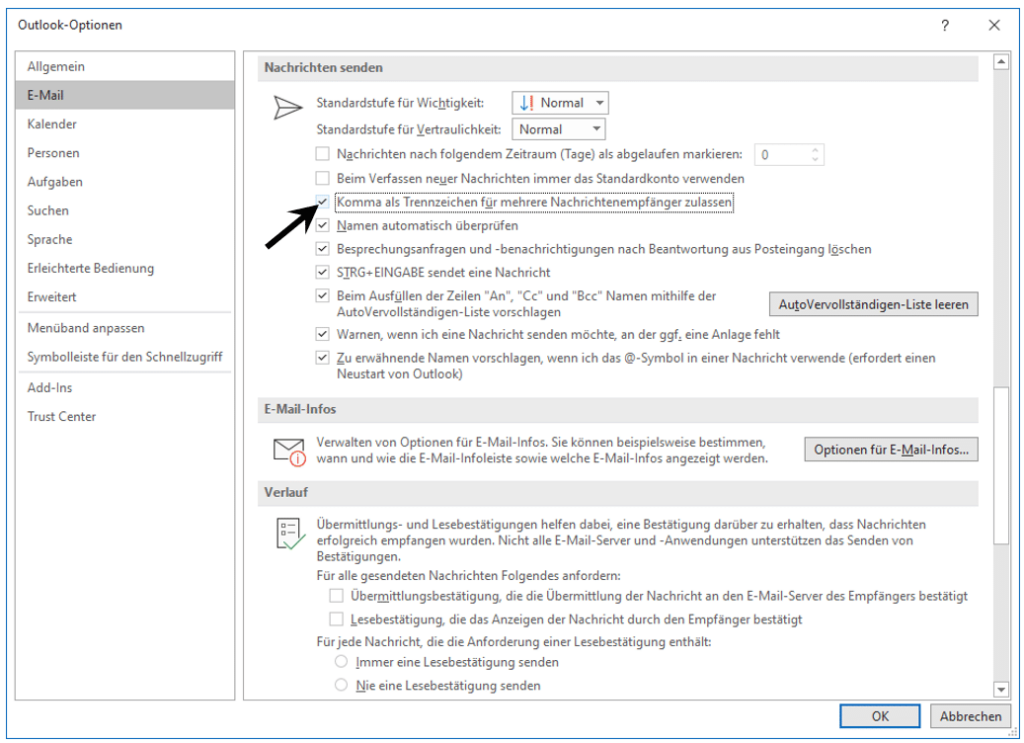Enable marking messages as expired checkbox
This screenshot has width=1024, height=743.
point(322,154)
